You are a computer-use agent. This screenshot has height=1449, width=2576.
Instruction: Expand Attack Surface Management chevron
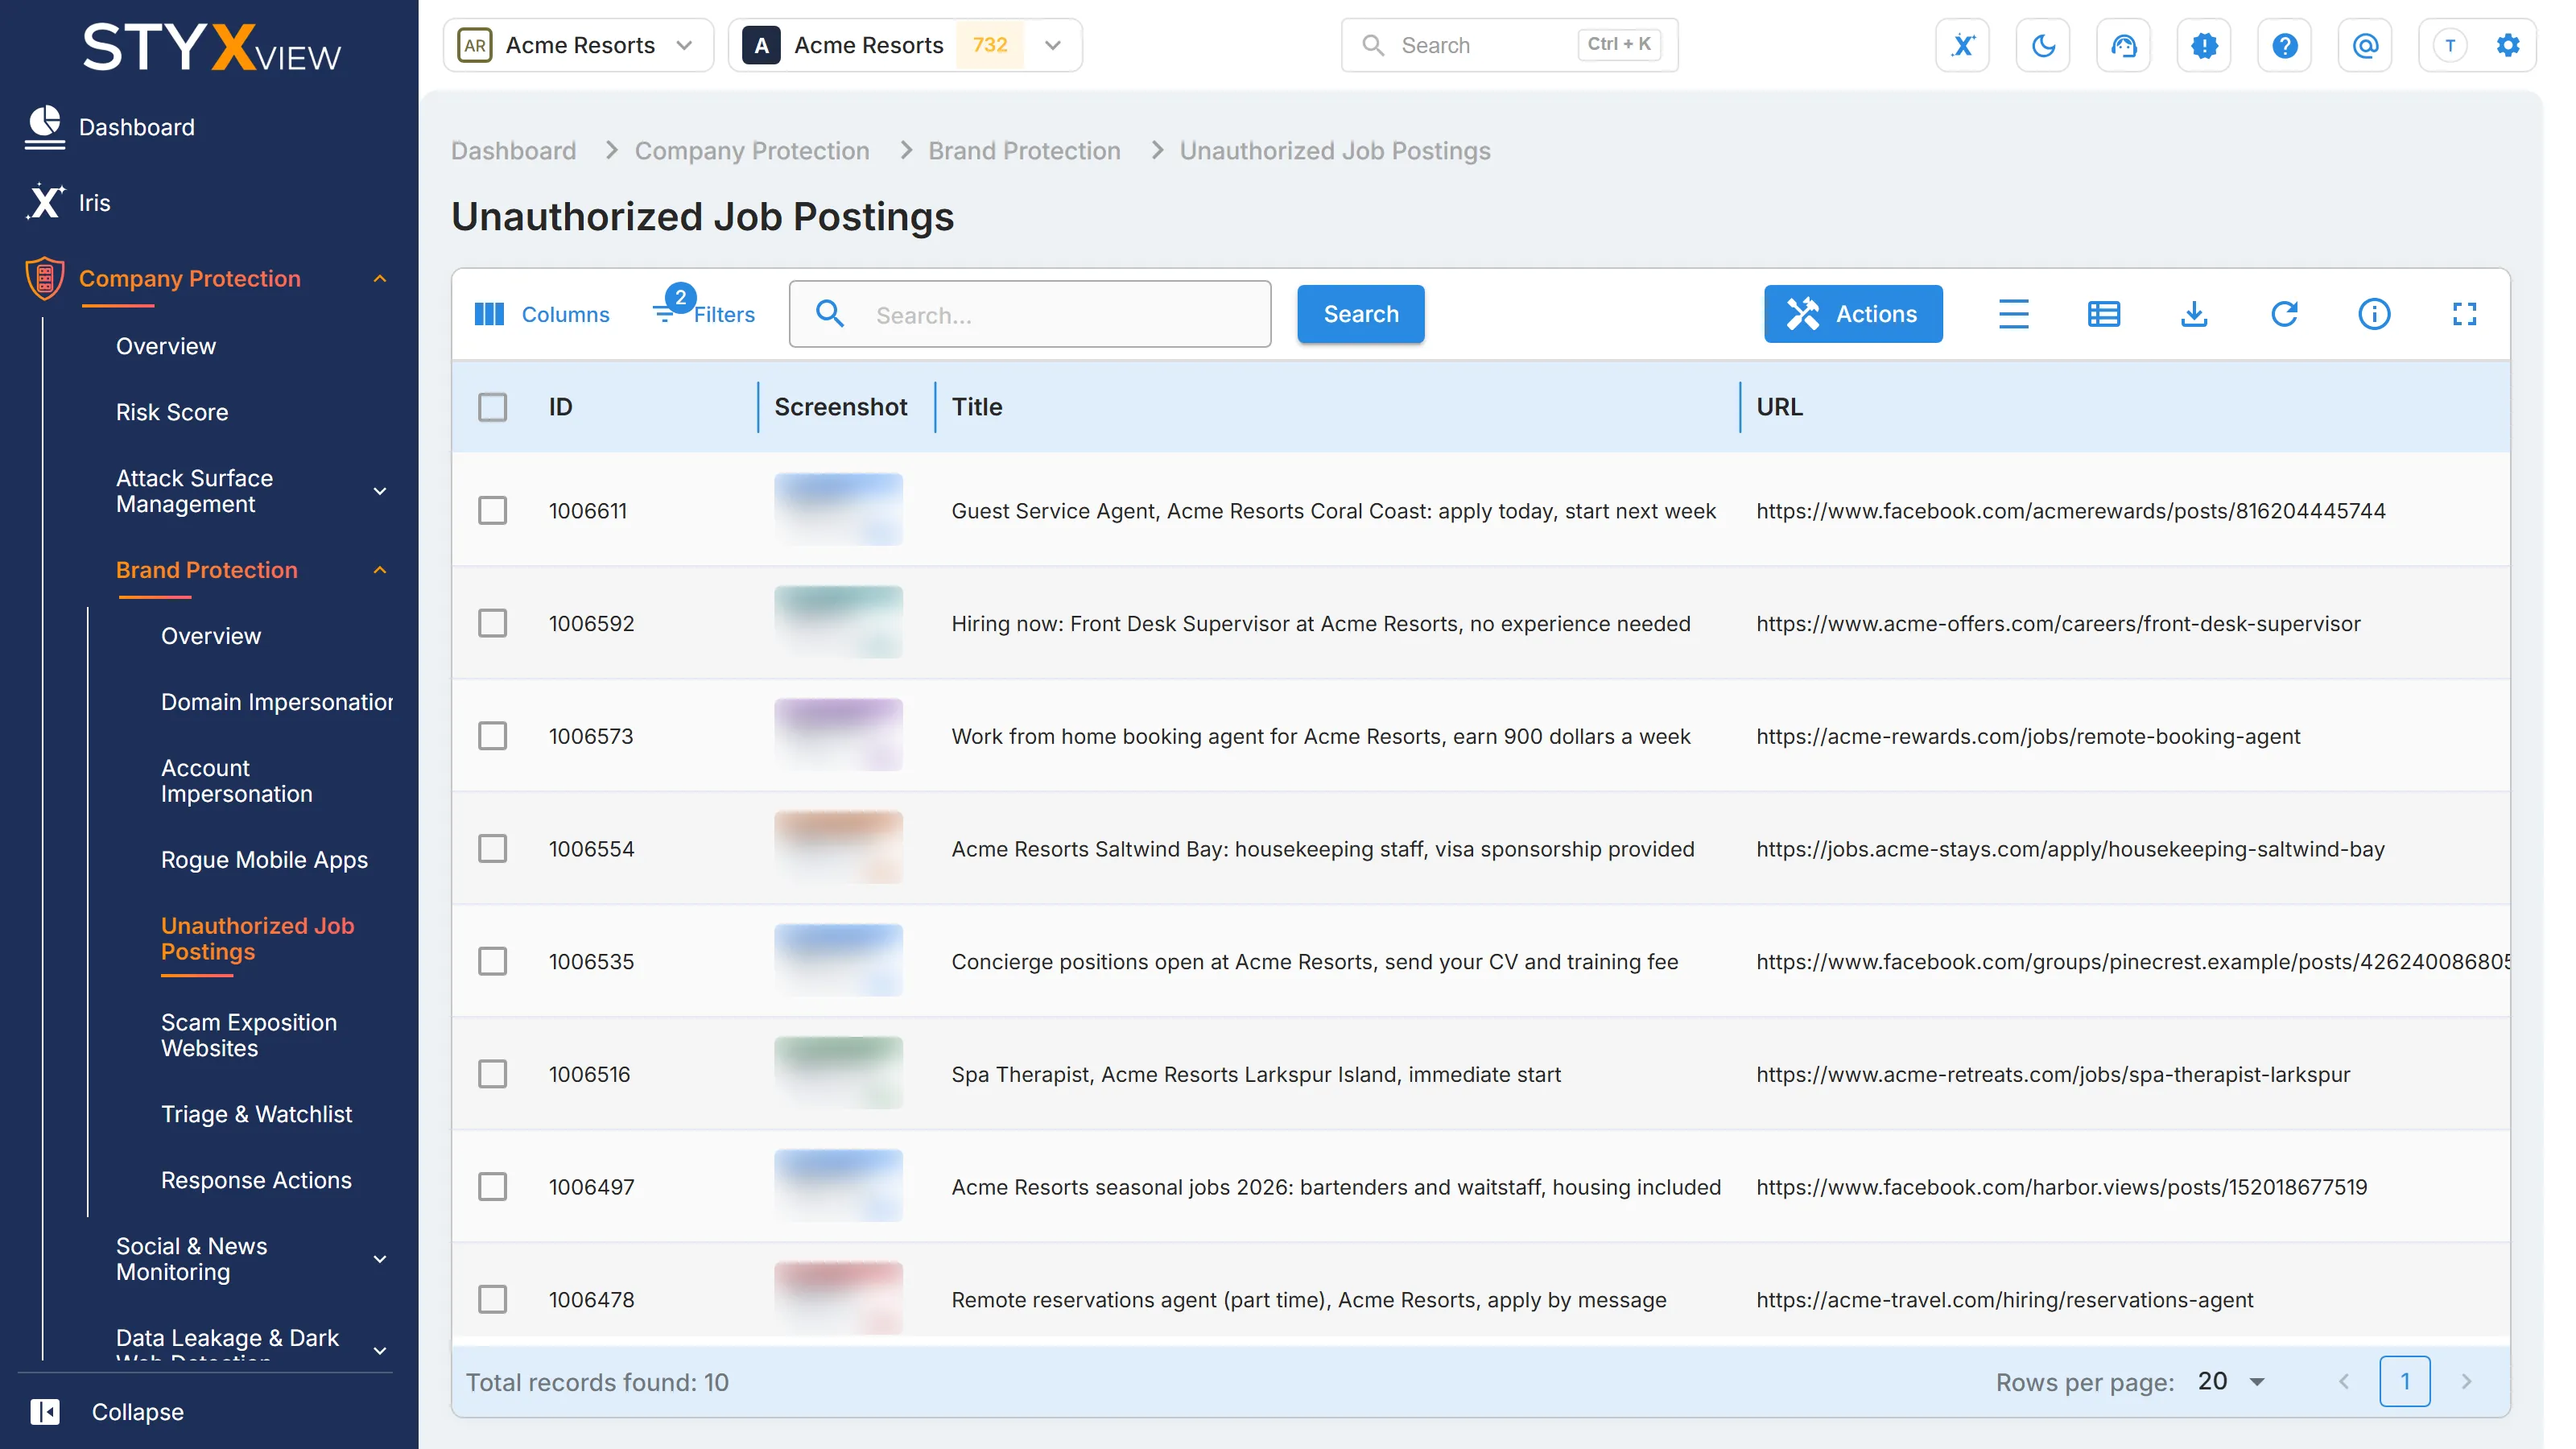(x=380, y=491)
